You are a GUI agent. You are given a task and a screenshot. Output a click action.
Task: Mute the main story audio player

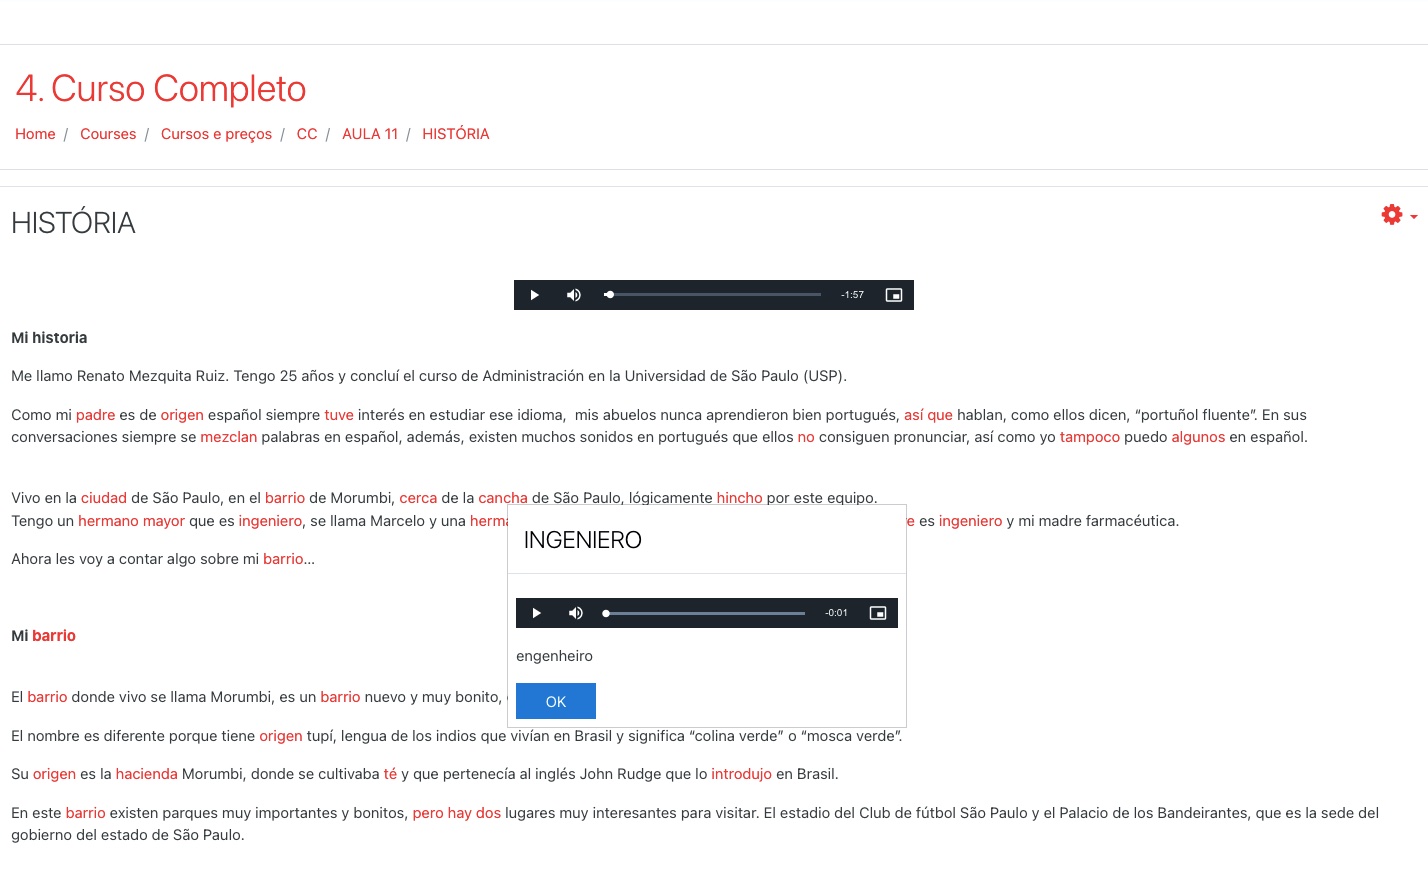(574, 295)
